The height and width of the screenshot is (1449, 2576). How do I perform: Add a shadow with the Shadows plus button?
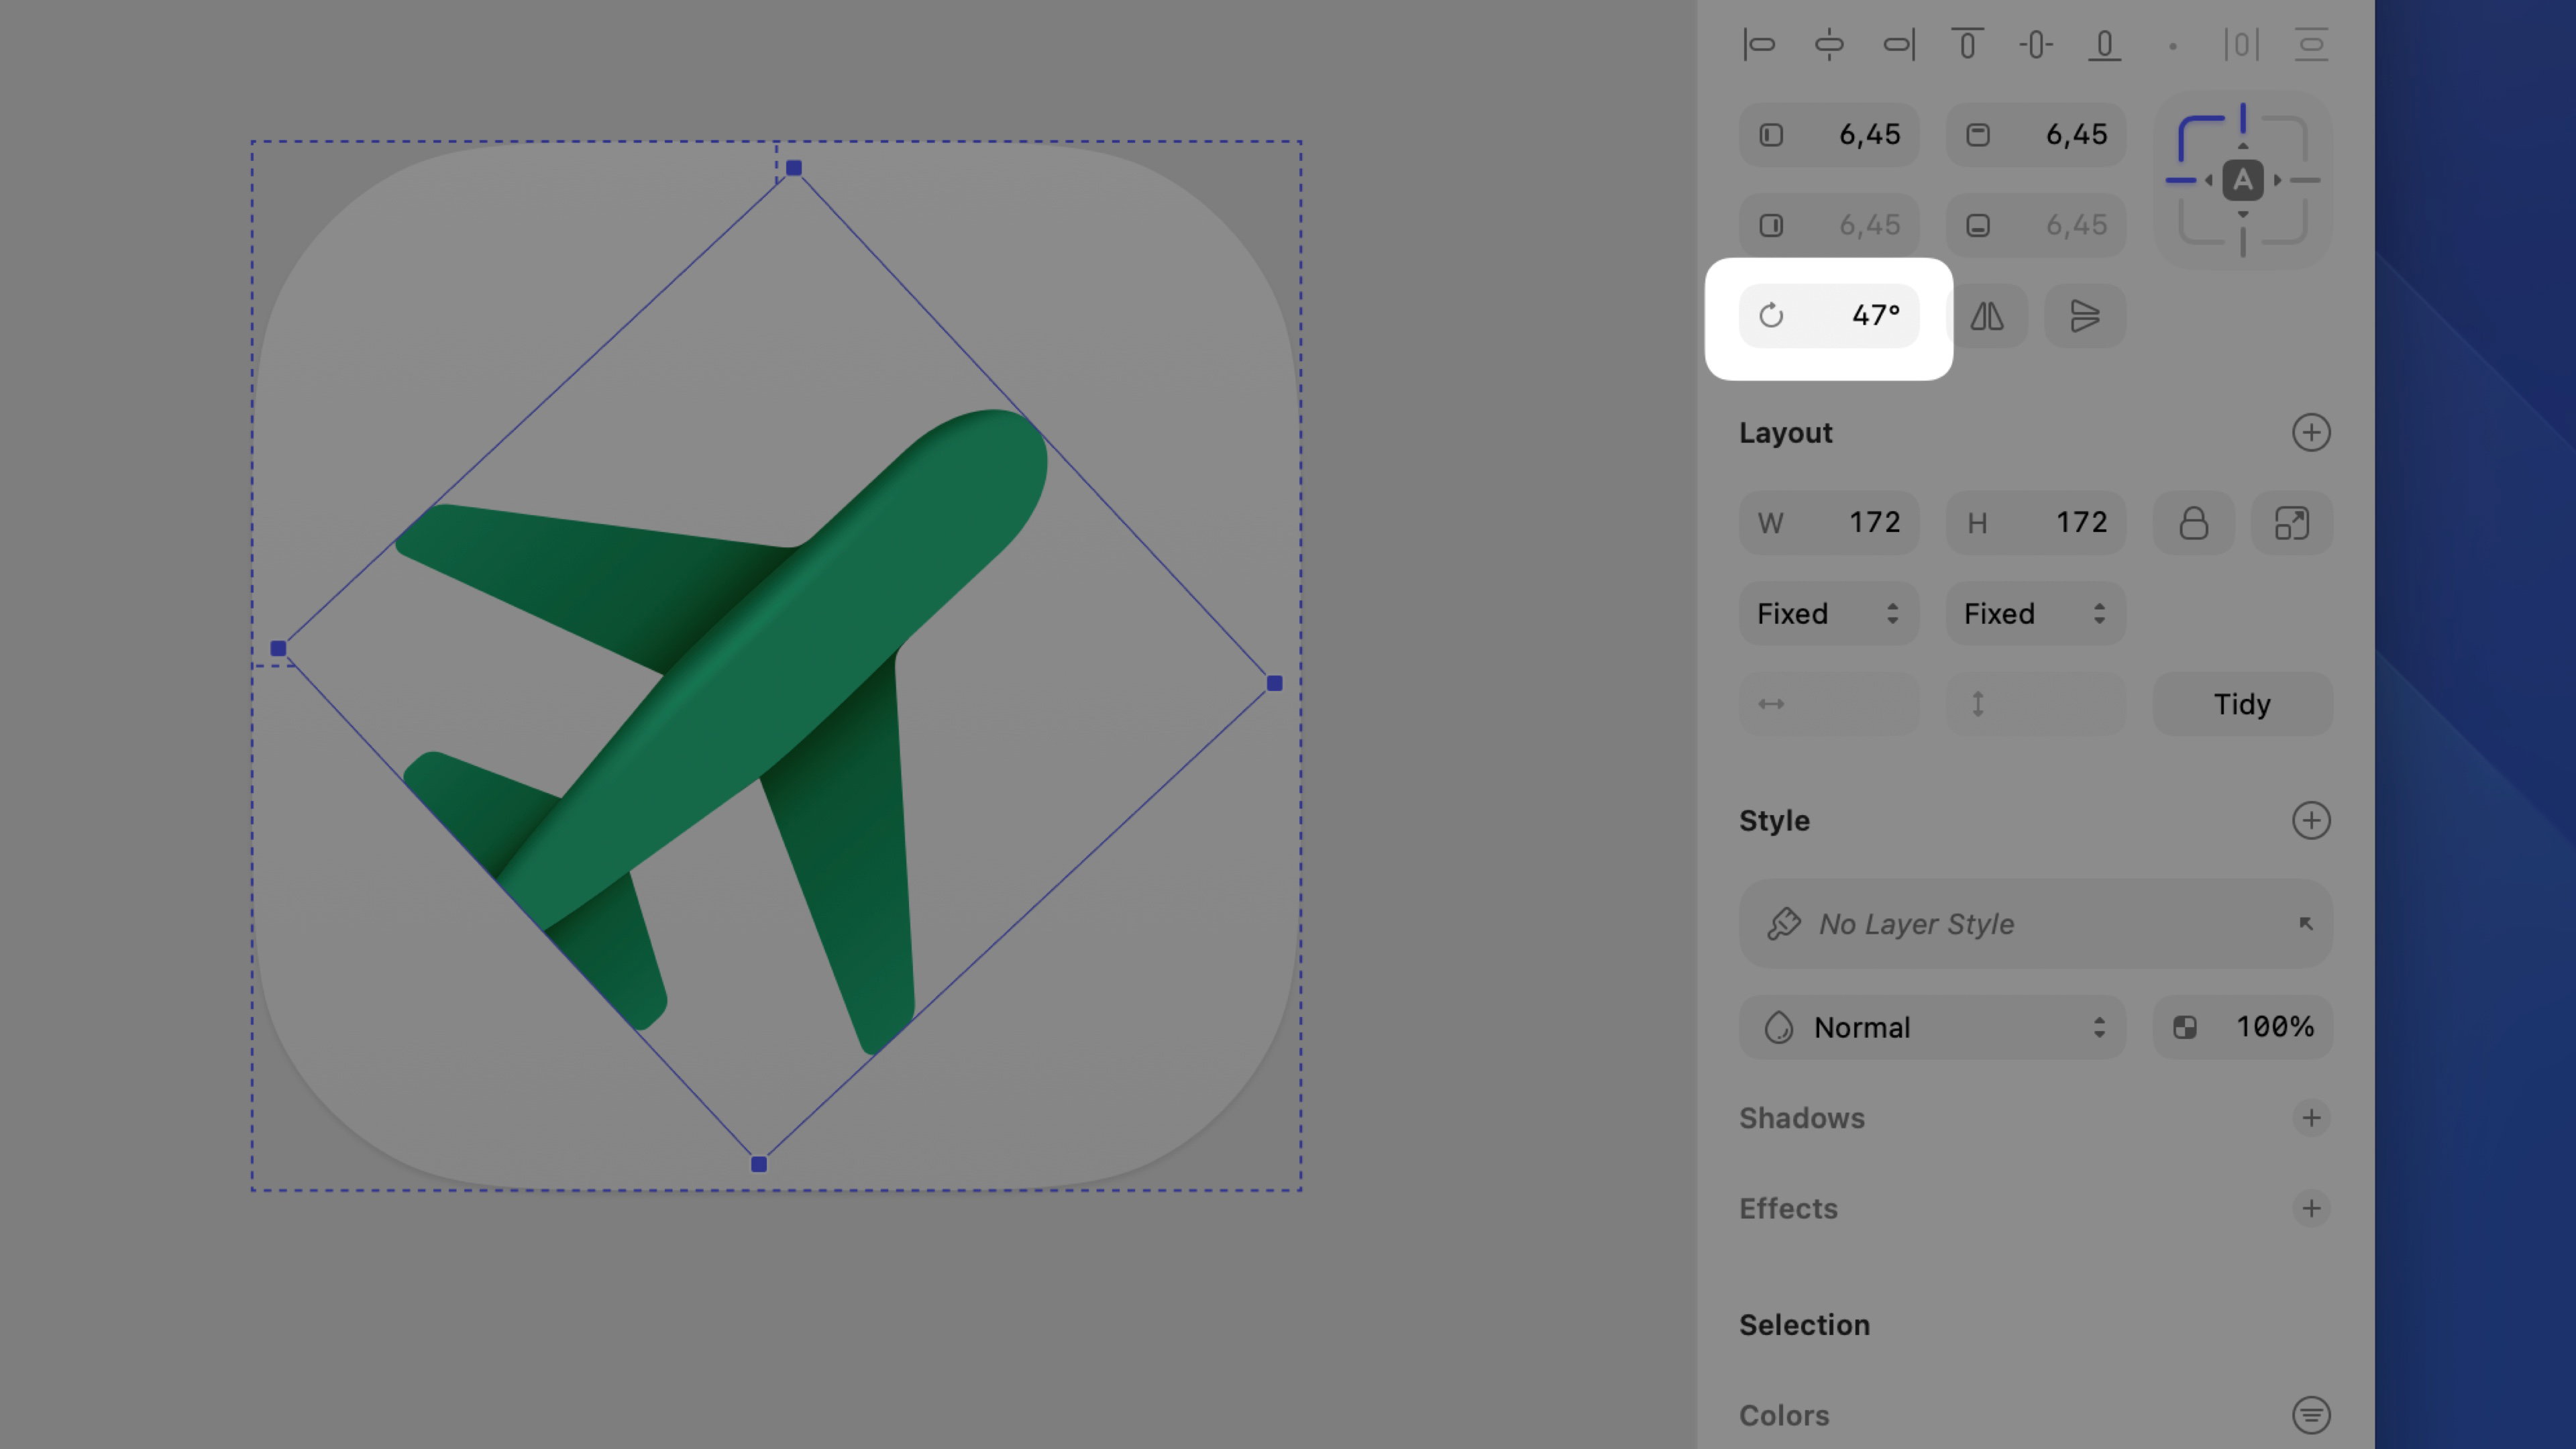(2311, 1118)
